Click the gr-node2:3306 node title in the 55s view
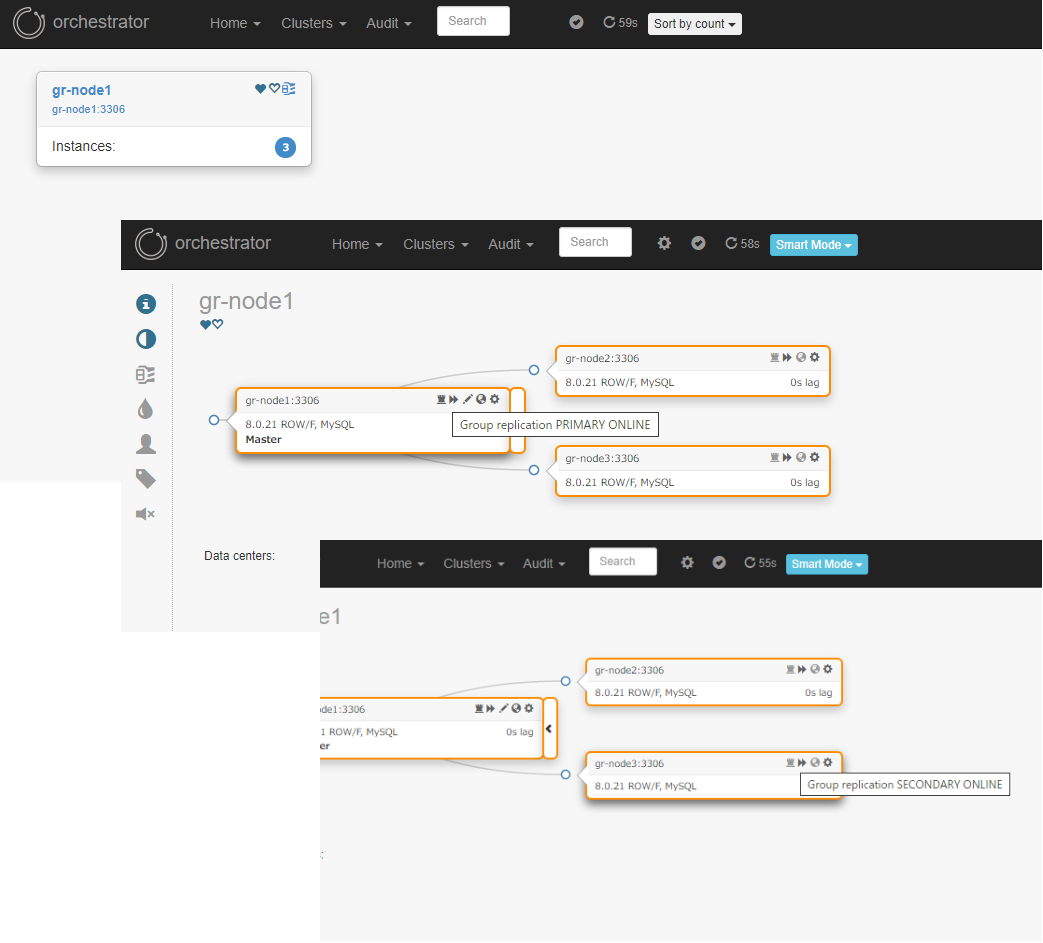The width and height of the screenshot is (1043, 943). [x=629, y=670]
